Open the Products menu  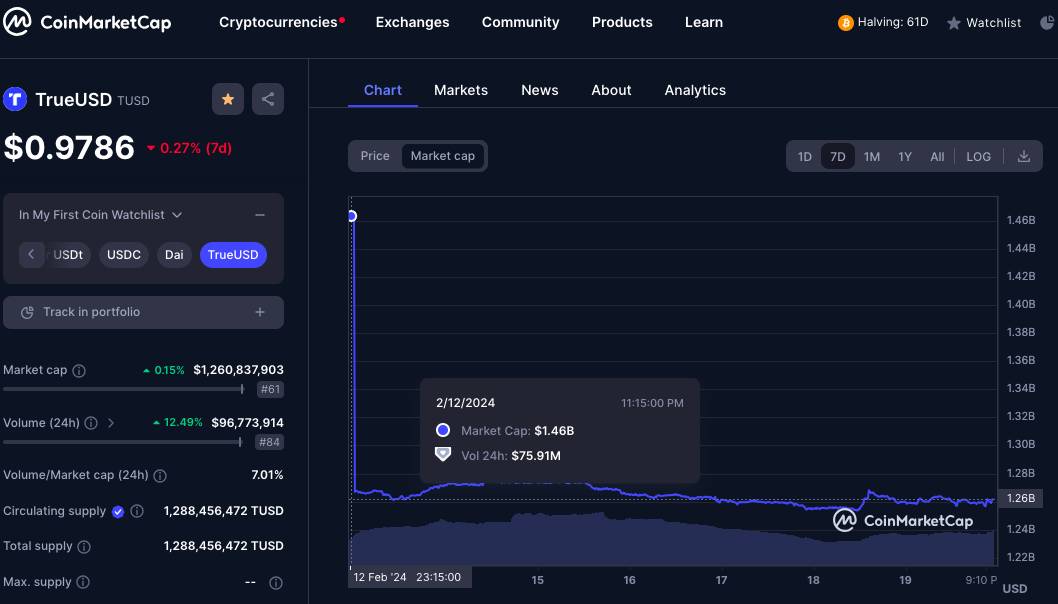coord(622,22)
